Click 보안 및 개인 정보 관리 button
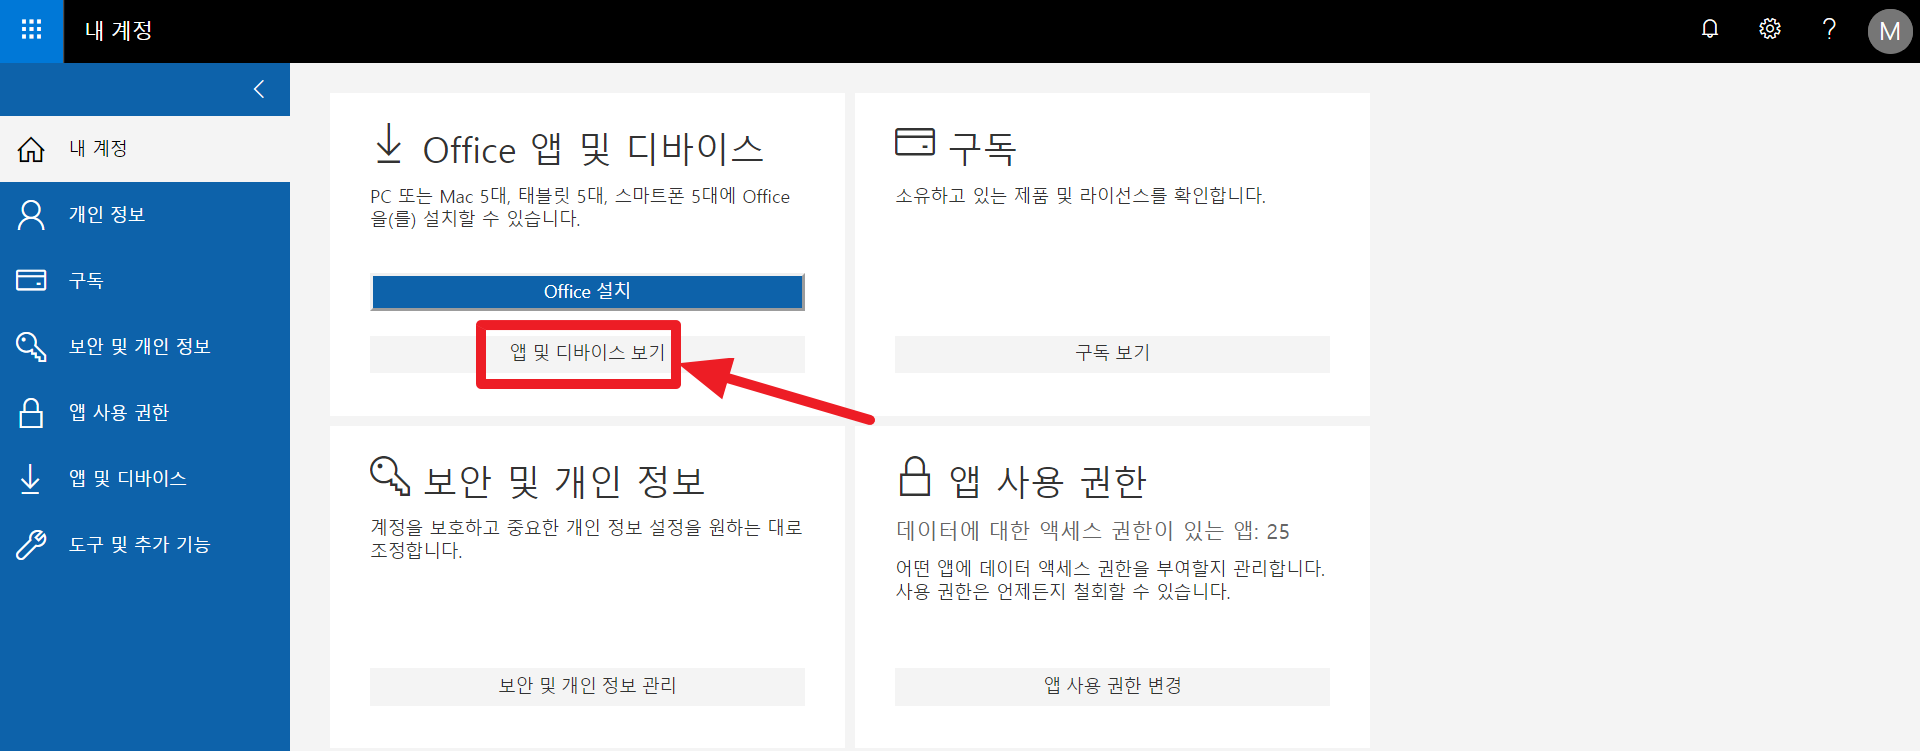Image resolution: width=1920 pixels, height=751 pixels. (587, 686)
